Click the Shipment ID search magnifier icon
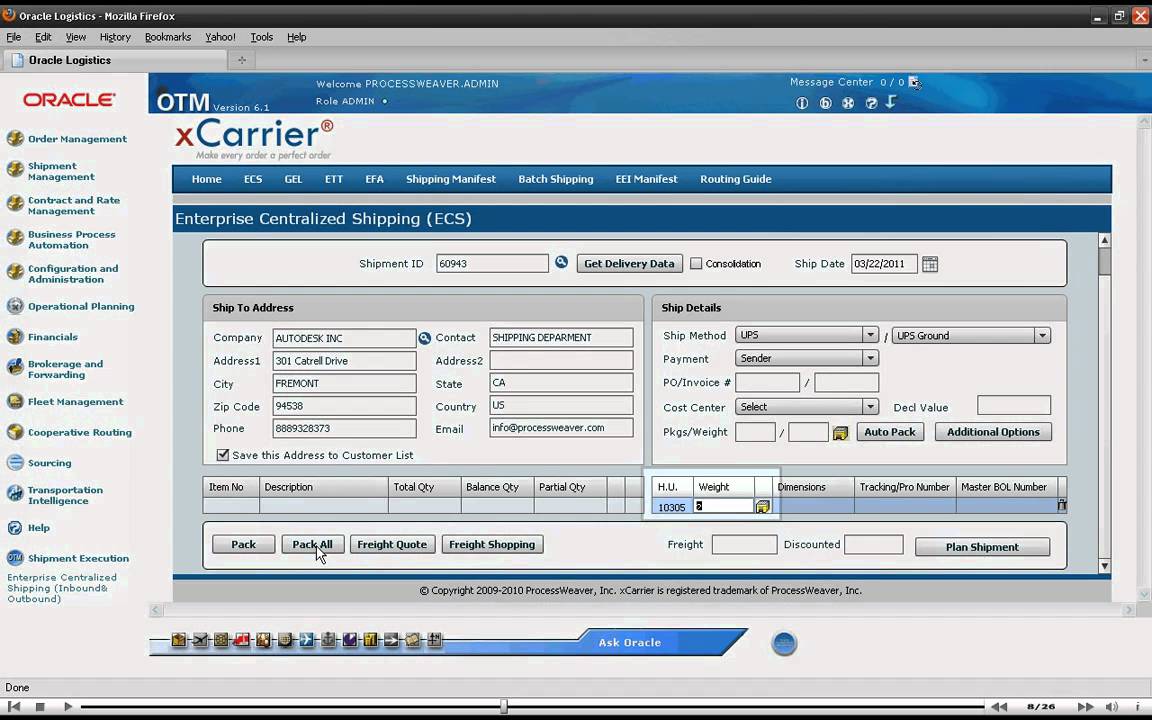This screenshot has width=1152, height=720. (x=561, y=262)
